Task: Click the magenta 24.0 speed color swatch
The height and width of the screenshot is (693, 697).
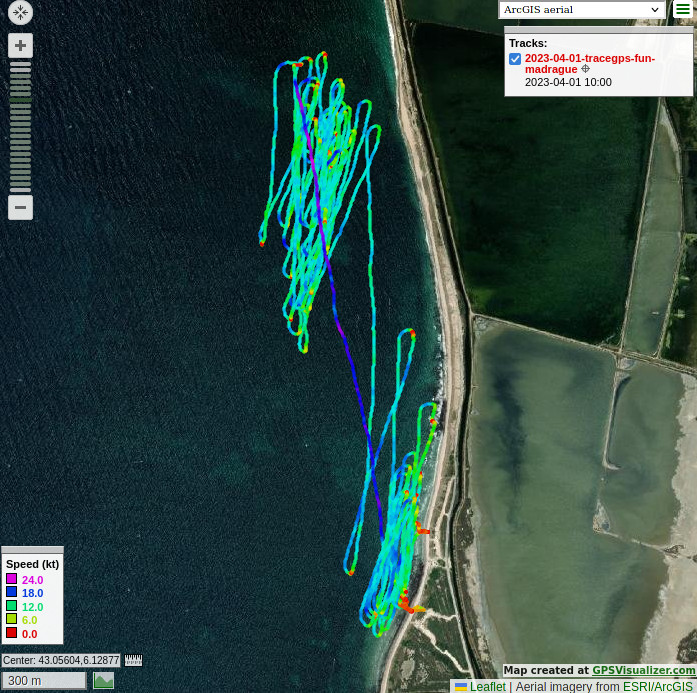Action: [11, 579]
